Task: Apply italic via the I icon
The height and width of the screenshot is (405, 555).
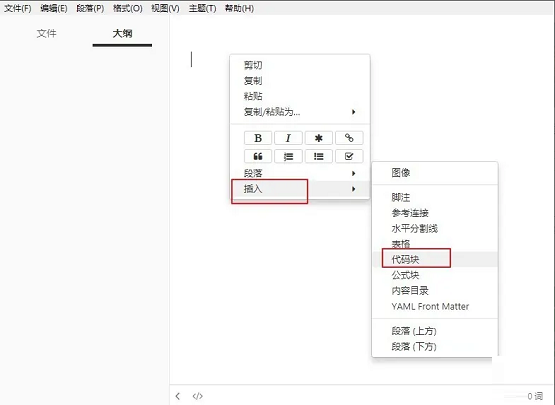Action: (x=288, y=138)
